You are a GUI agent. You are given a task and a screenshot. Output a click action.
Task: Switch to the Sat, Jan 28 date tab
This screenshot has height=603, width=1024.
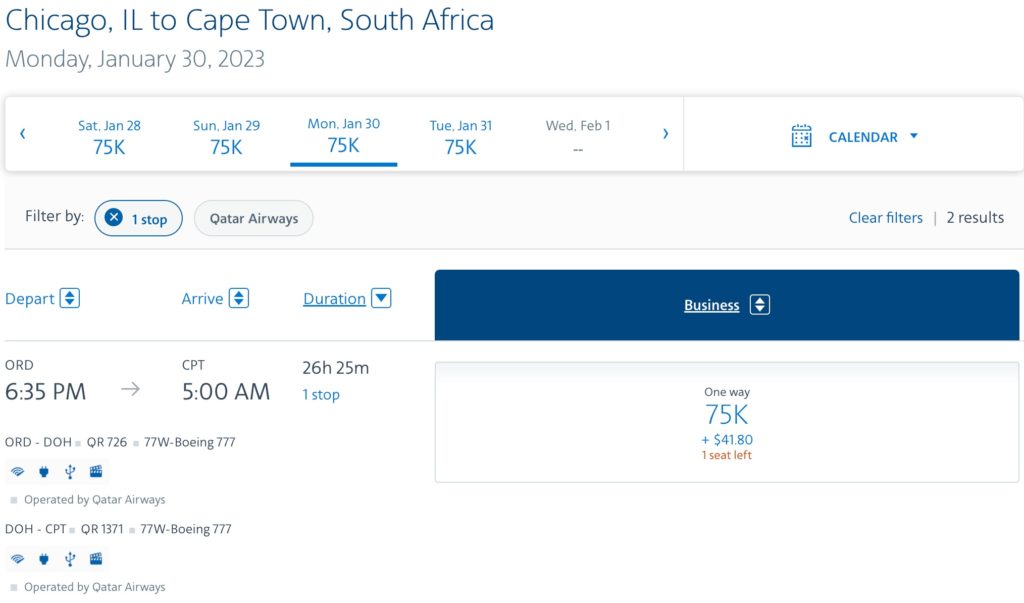pyautogui.click(x=110, y=135)
